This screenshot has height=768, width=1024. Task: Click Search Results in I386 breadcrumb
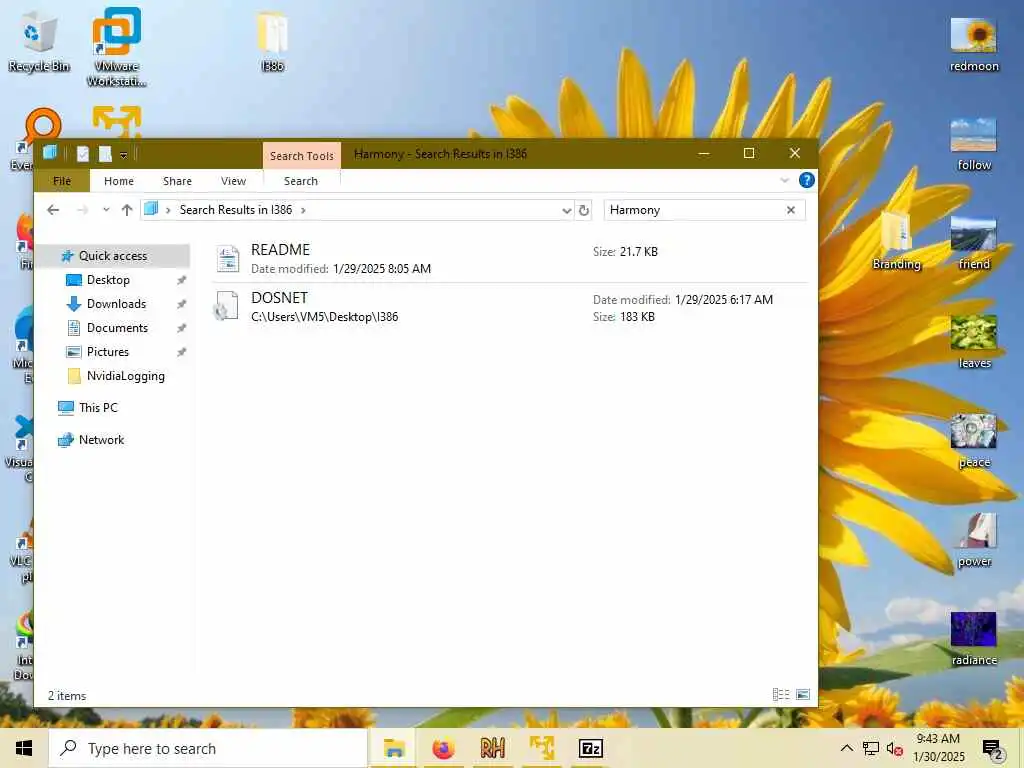pyautogui.click(x=236, y=210)
